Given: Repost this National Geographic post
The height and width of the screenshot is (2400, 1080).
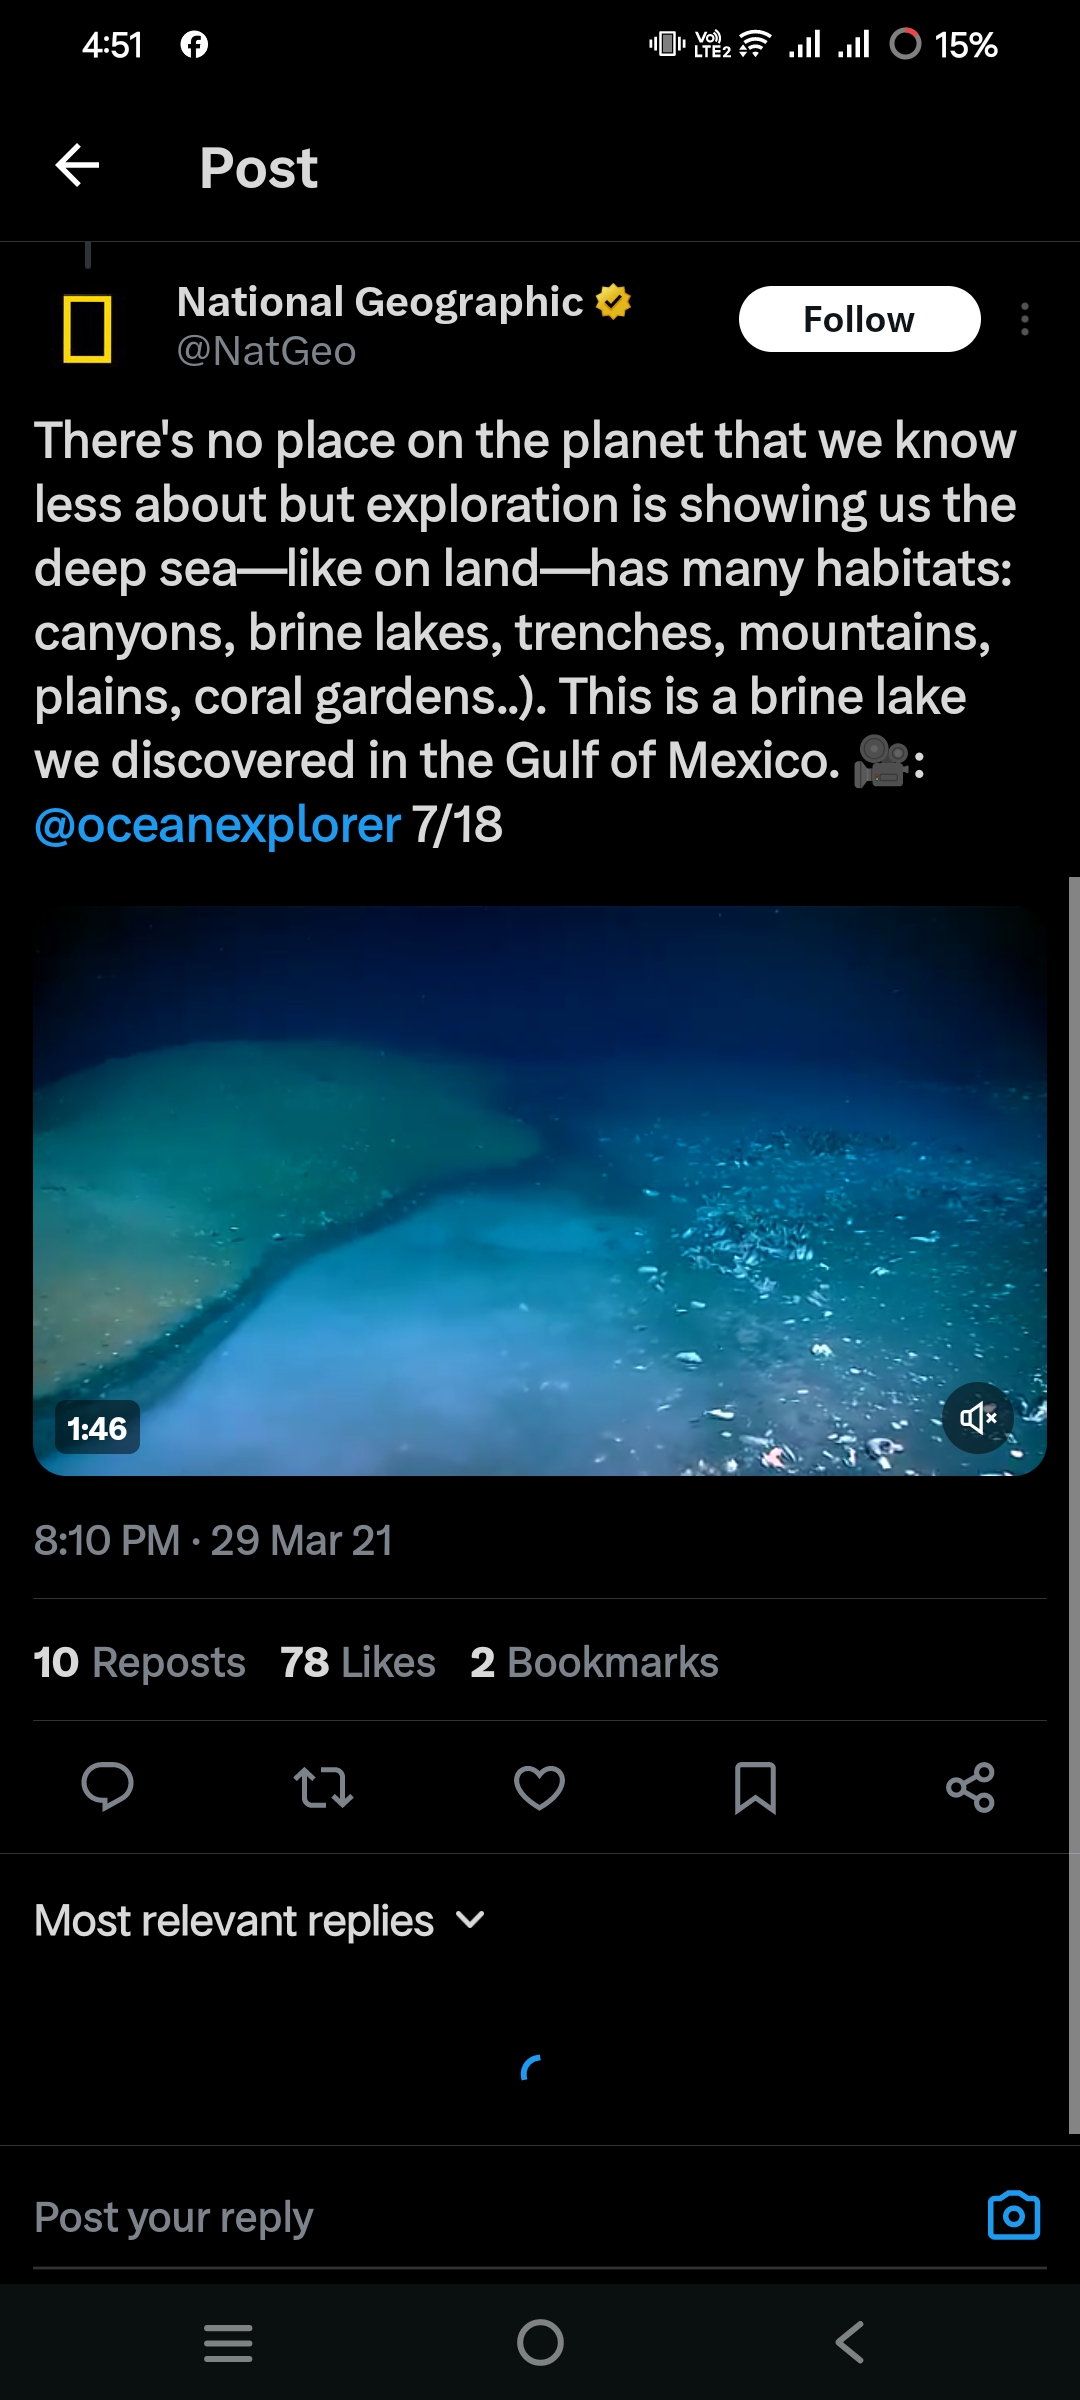Looking at the screenshot, I should tap(323, 1787).
